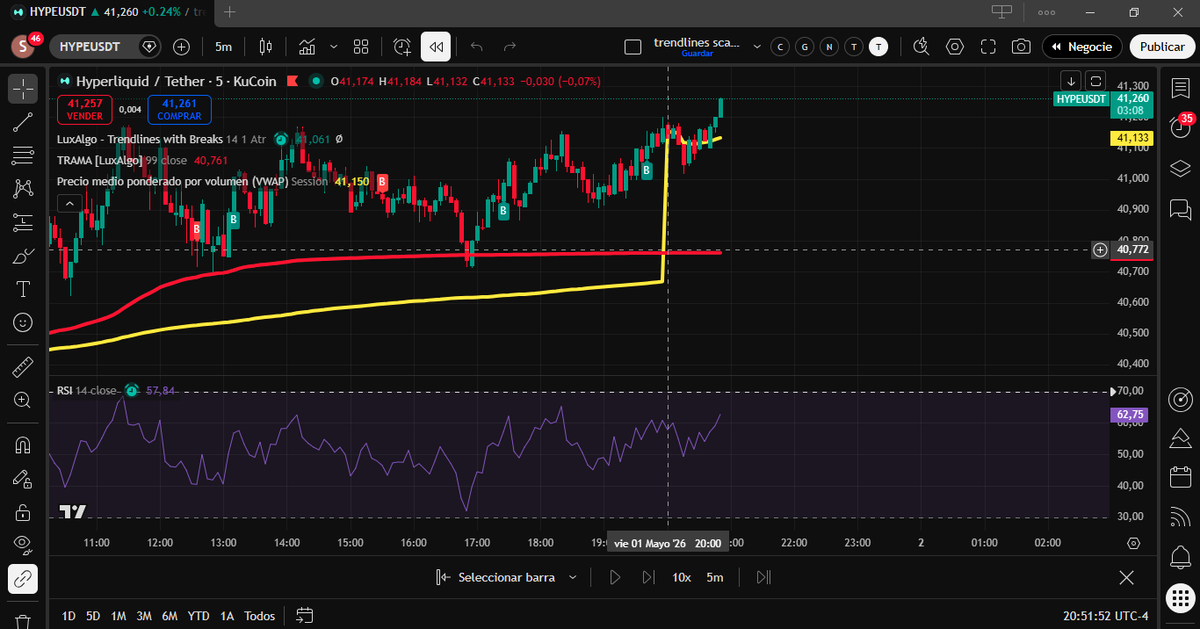The height and width of the screenshot is (629, 1200).
Task: Toggle lock all drawings
Action: pos(23,512)
